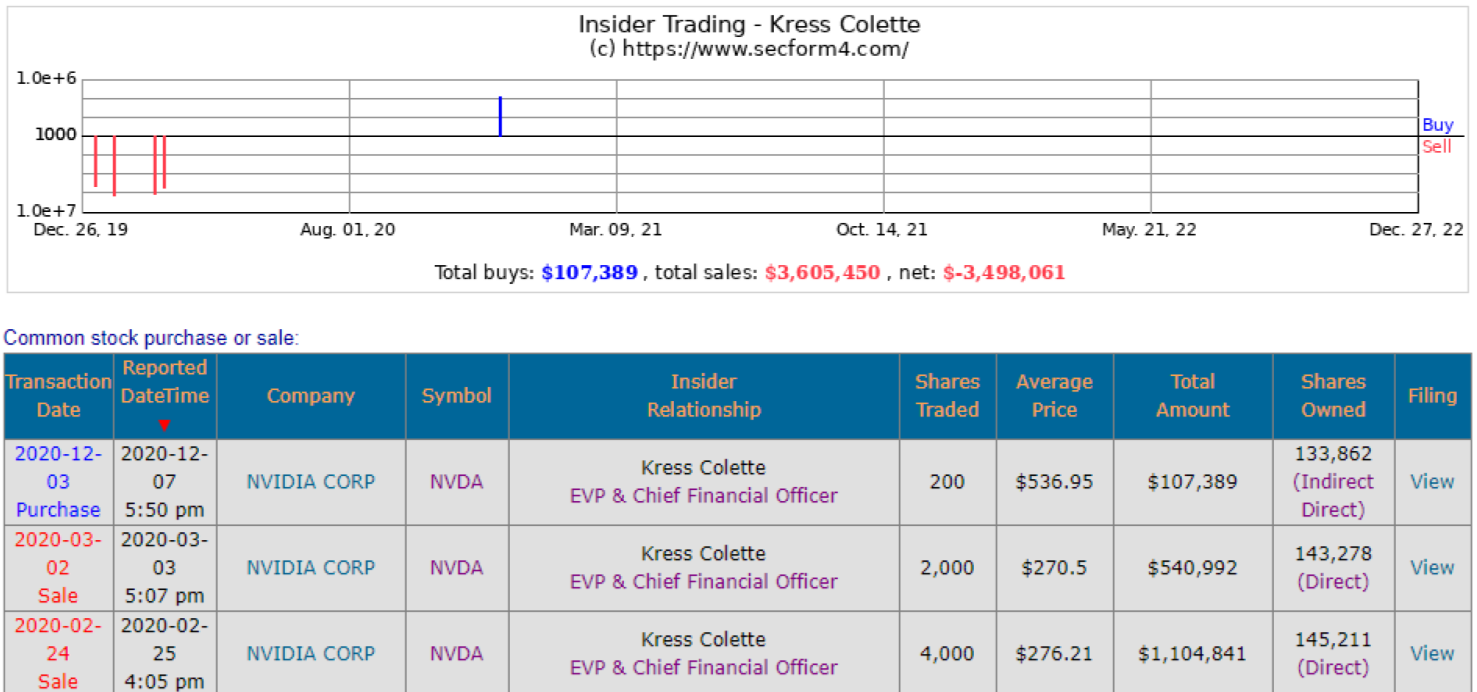Sort by the Total Amount column header
Screen dimensions: 1477x692
(1192, 396)
